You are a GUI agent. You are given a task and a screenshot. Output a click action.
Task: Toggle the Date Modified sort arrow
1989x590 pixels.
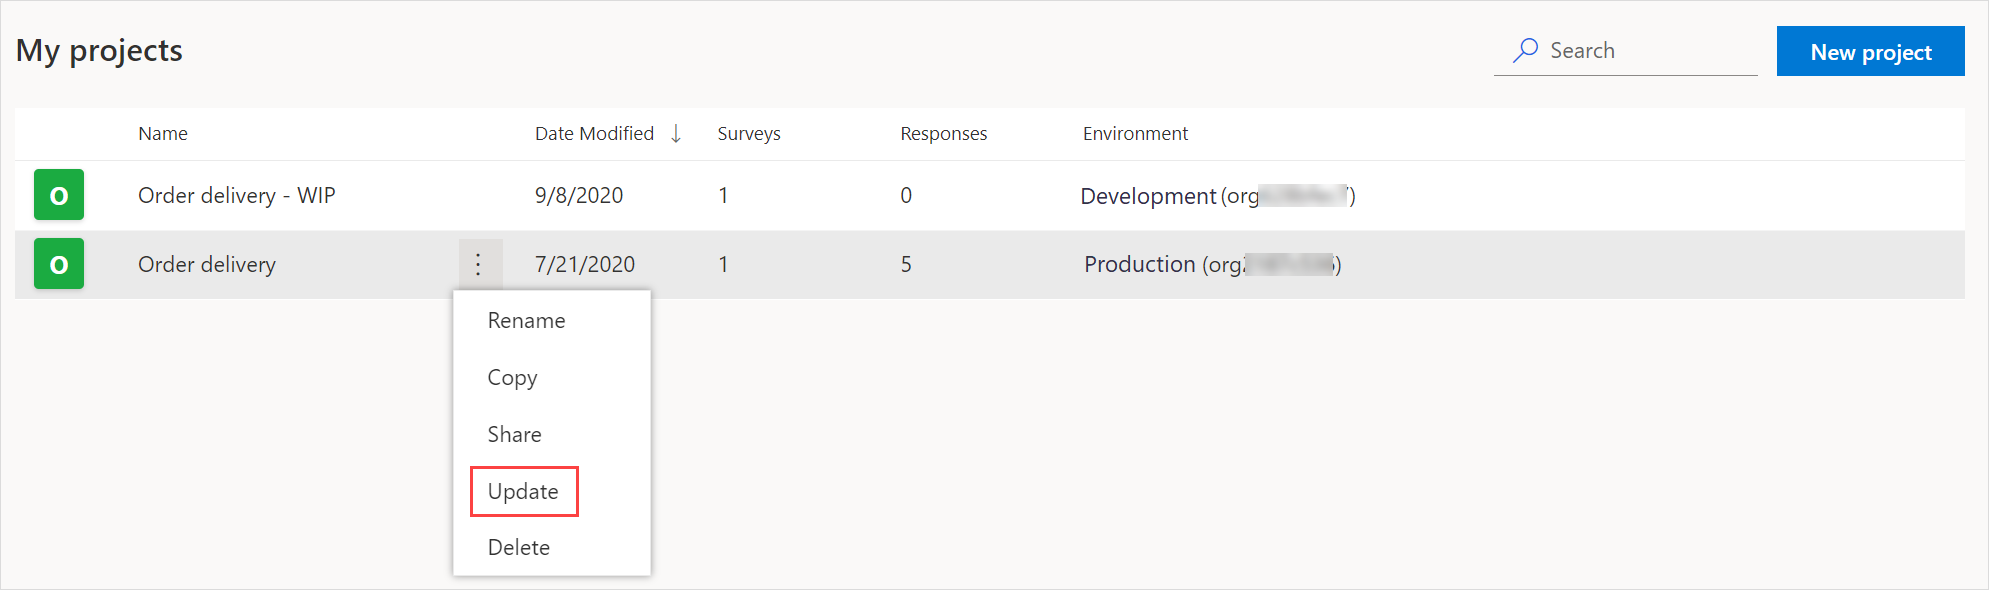click(x=676, y=134)
